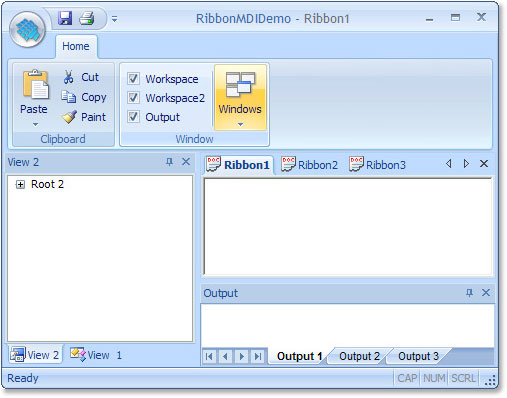Select the Ribbon2 document tab
Screen dimensions: 507x398
pyautogui.click(x=309, y=165)
